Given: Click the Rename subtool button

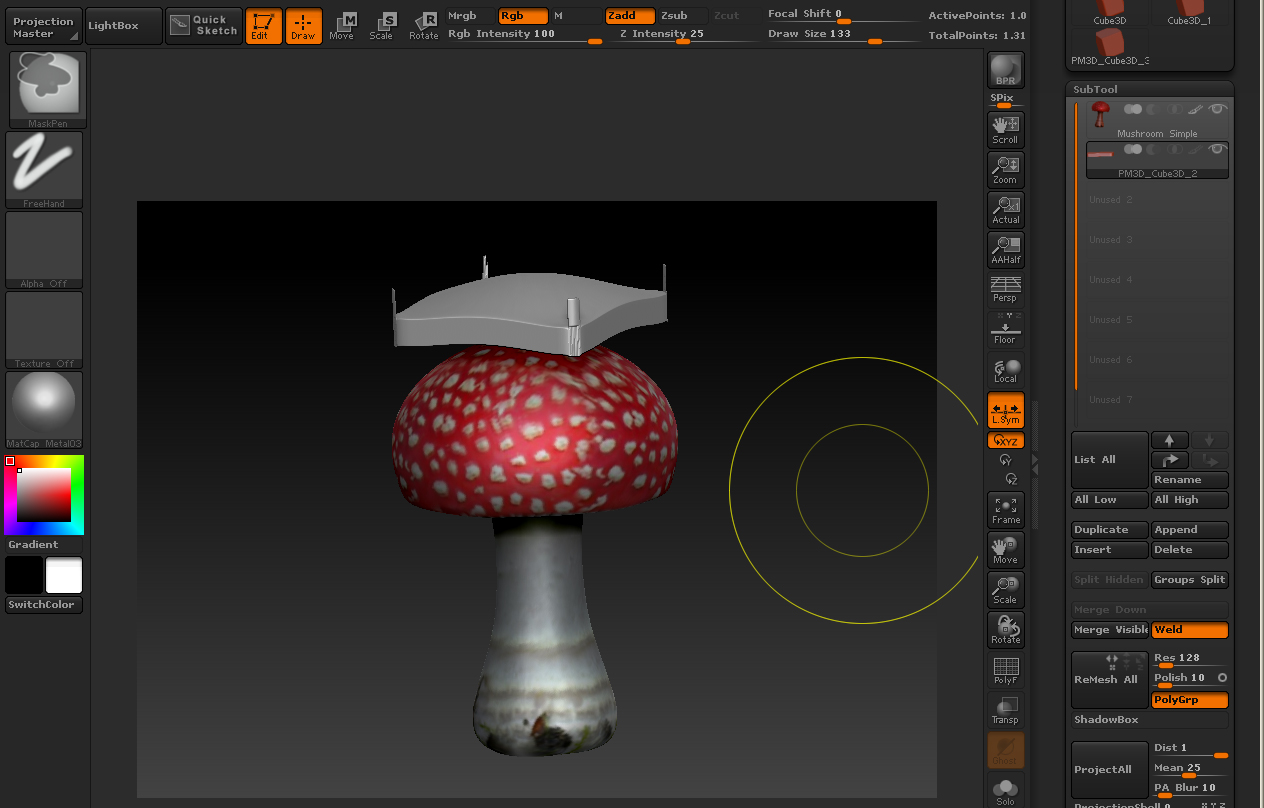Looking at the screenshot, I should tap(1190, 480).
